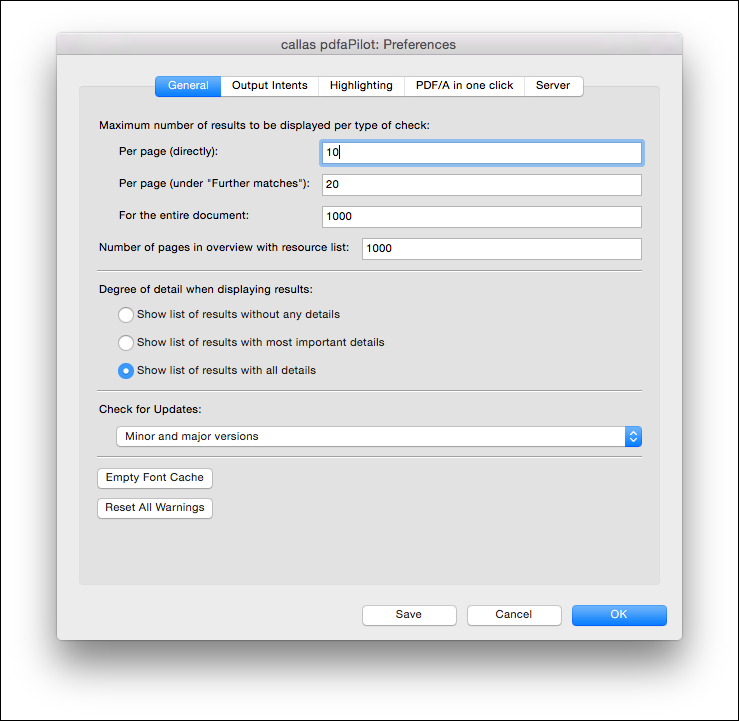Image resolution: width=739 pixels, height=721 pixels.
Task: Click the Number of pages in overview field
Action: tap(501, 249)
